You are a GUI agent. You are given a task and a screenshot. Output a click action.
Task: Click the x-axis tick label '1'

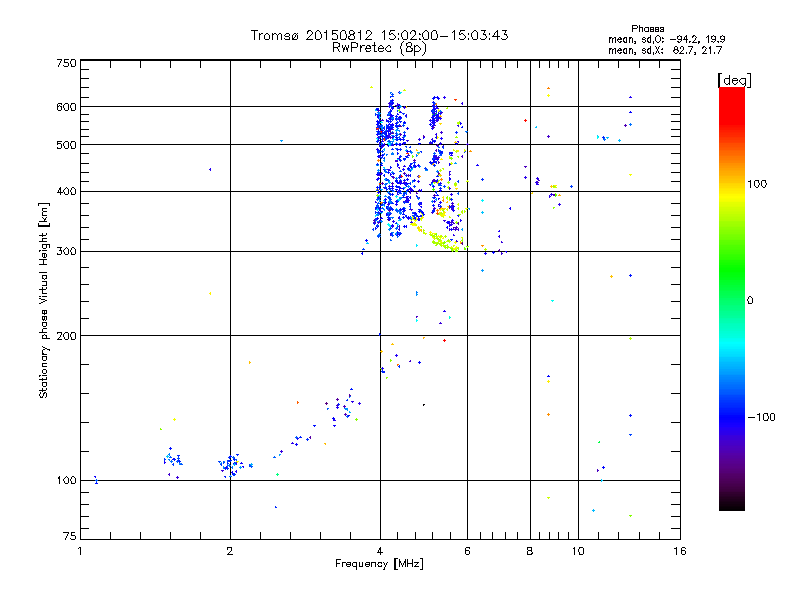pos(80,551)
